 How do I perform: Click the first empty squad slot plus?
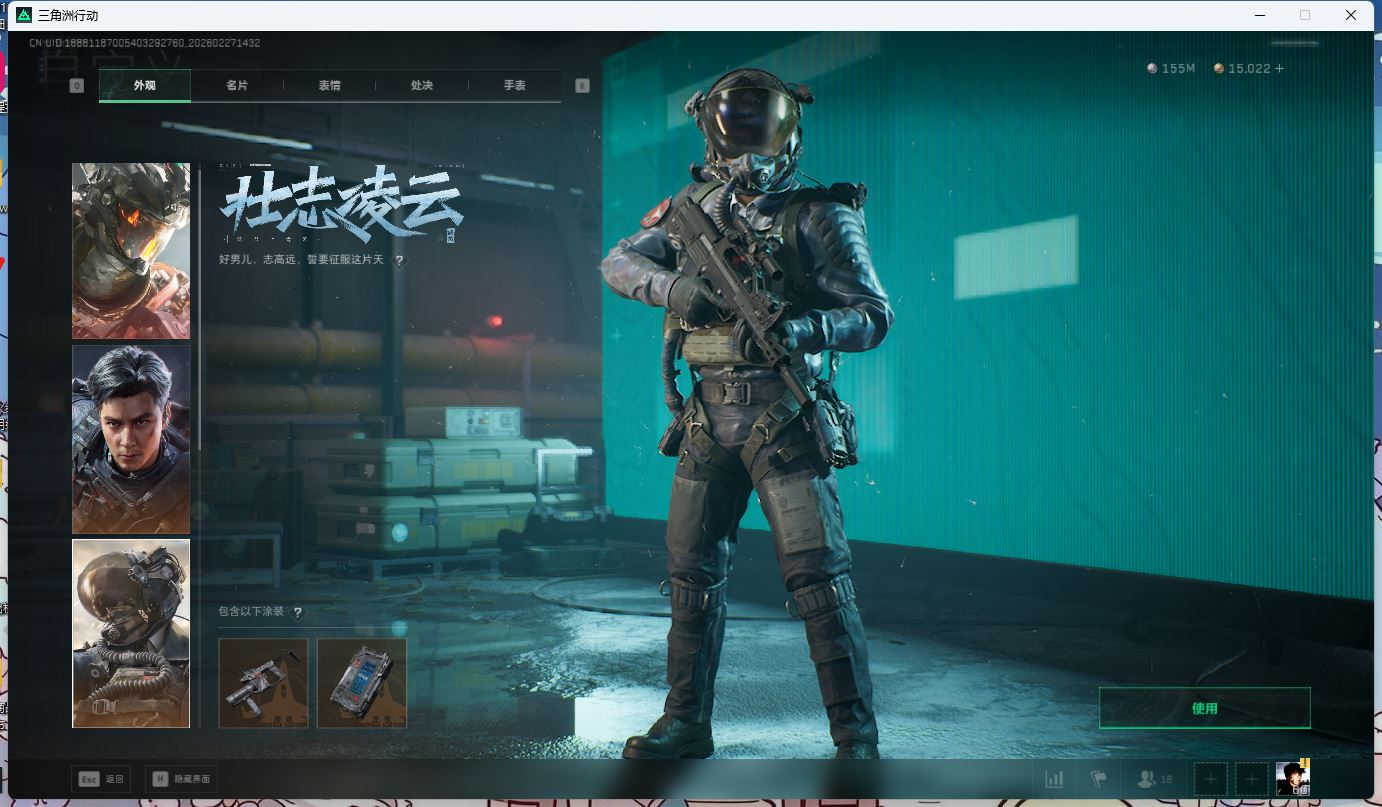(1211, 779)
